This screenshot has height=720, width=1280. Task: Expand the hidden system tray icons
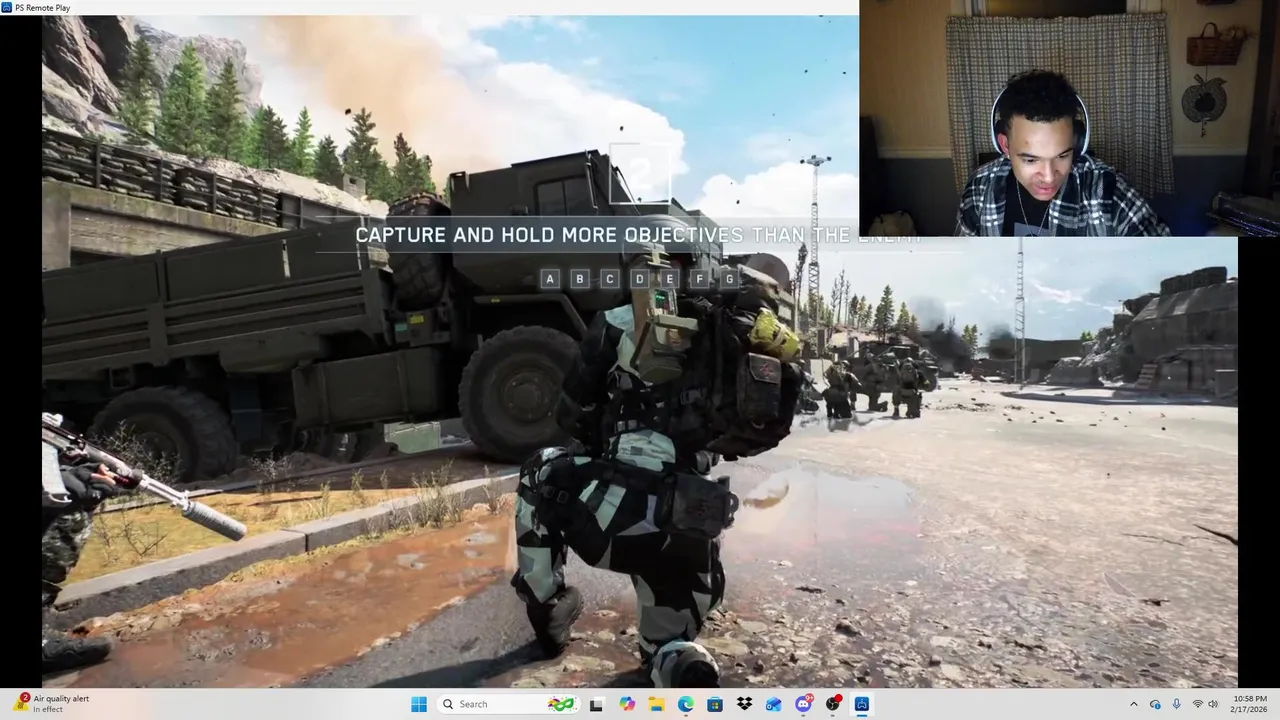(1133, 704)
